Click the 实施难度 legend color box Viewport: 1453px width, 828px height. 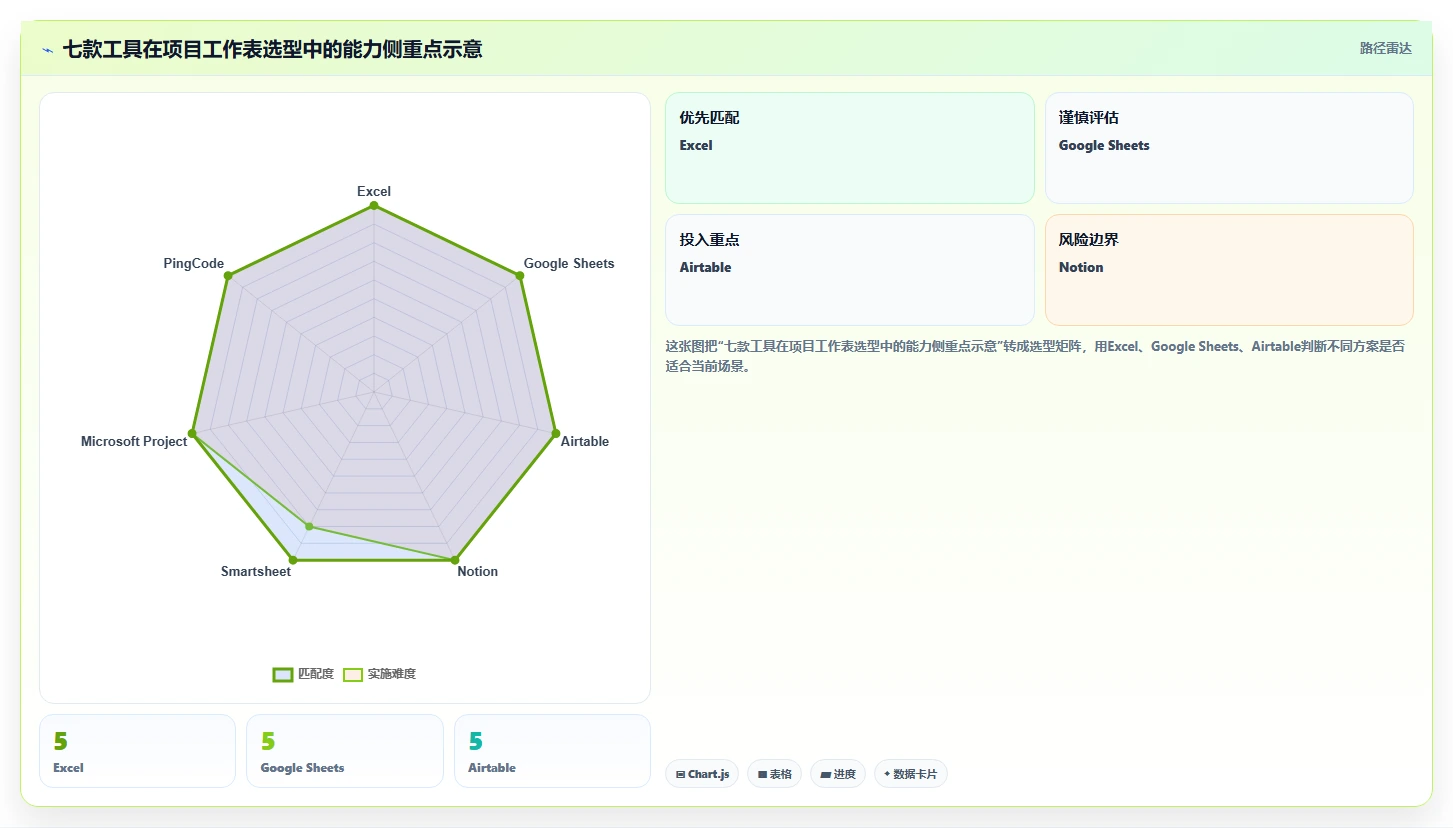pos(353,674)
